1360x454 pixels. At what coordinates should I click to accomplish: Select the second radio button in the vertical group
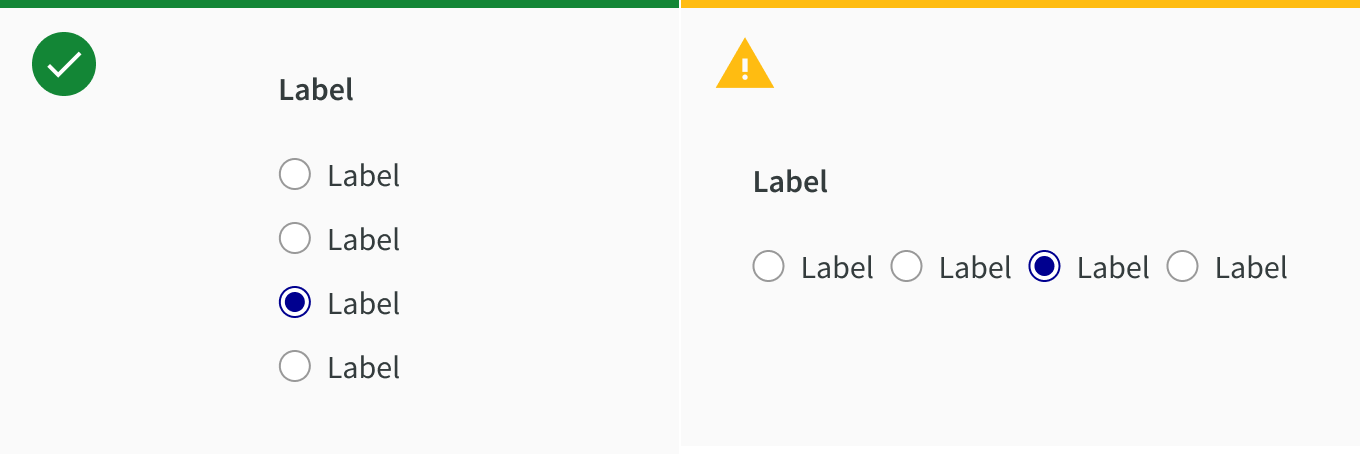295,239
